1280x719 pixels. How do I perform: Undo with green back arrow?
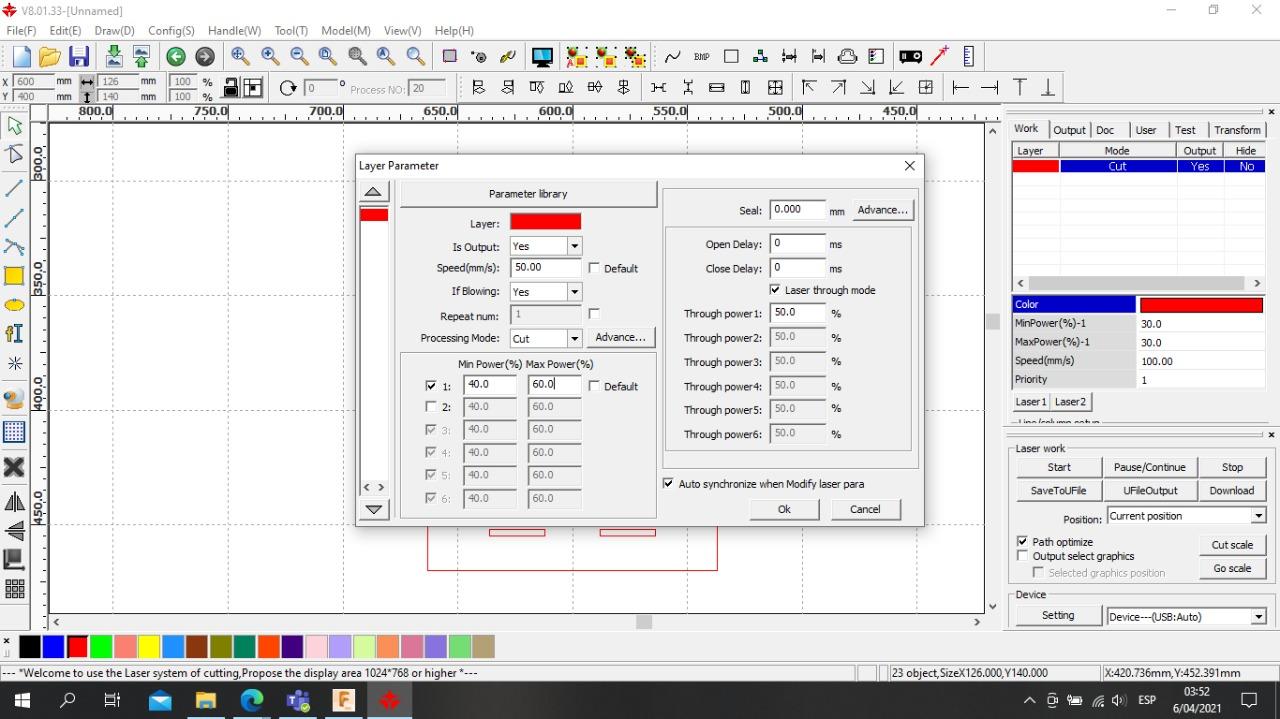coord(176,57)
